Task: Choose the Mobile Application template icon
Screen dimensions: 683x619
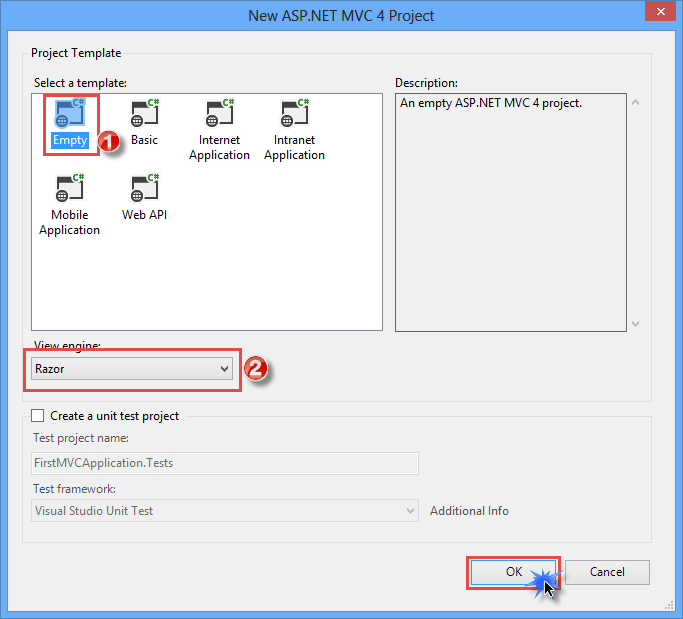Action: point(70,188)
